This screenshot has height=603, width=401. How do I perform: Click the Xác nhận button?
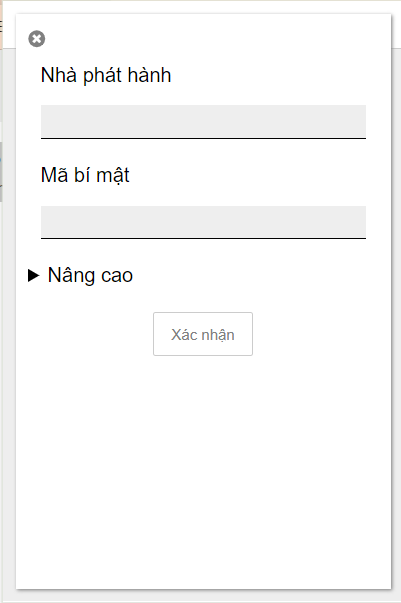tap(203, 334)
